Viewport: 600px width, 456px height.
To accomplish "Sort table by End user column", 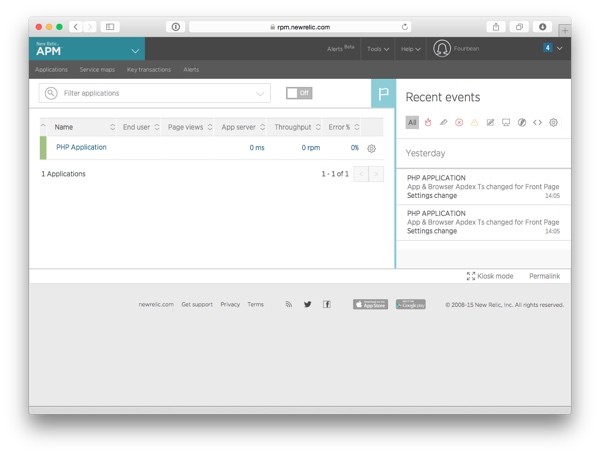I will tap(141, 127).
